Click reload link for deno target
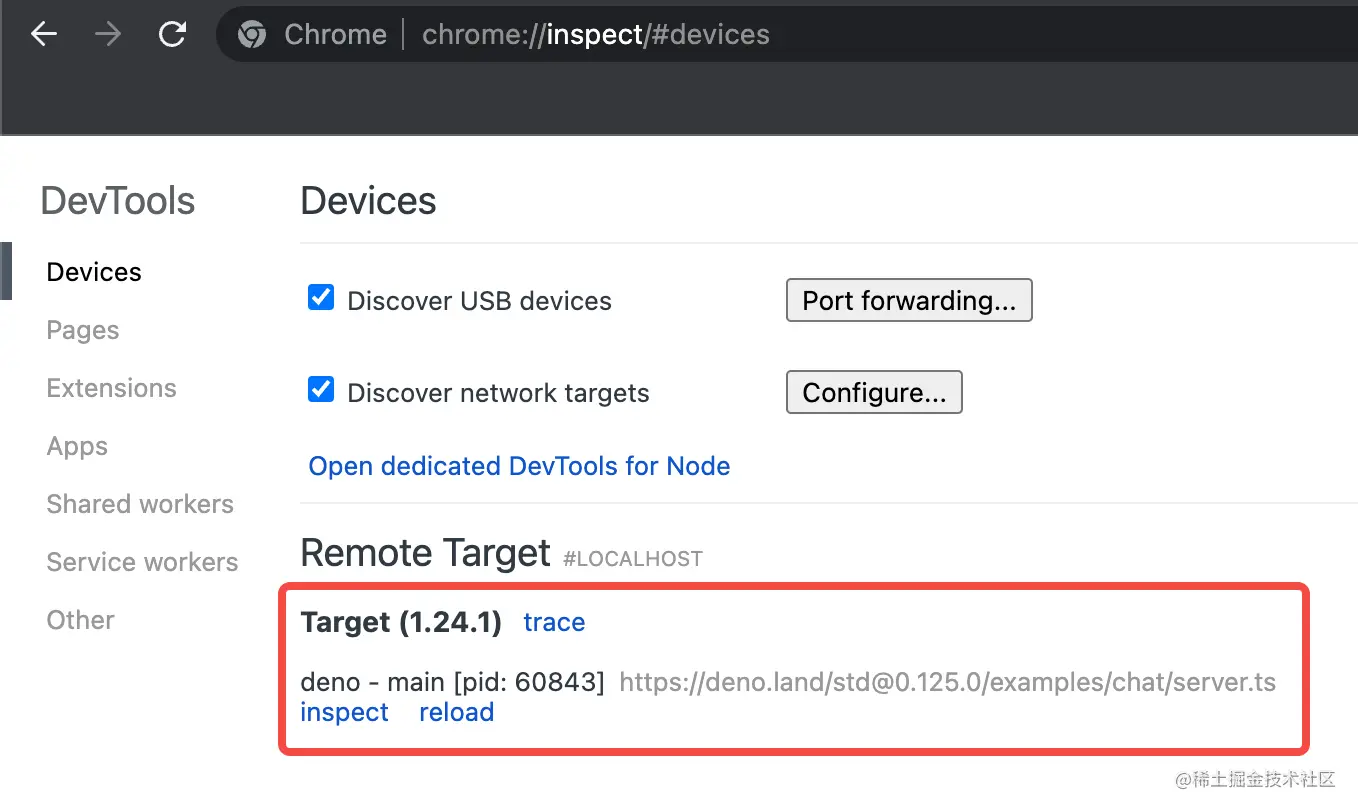 click(x=456, y=712)
